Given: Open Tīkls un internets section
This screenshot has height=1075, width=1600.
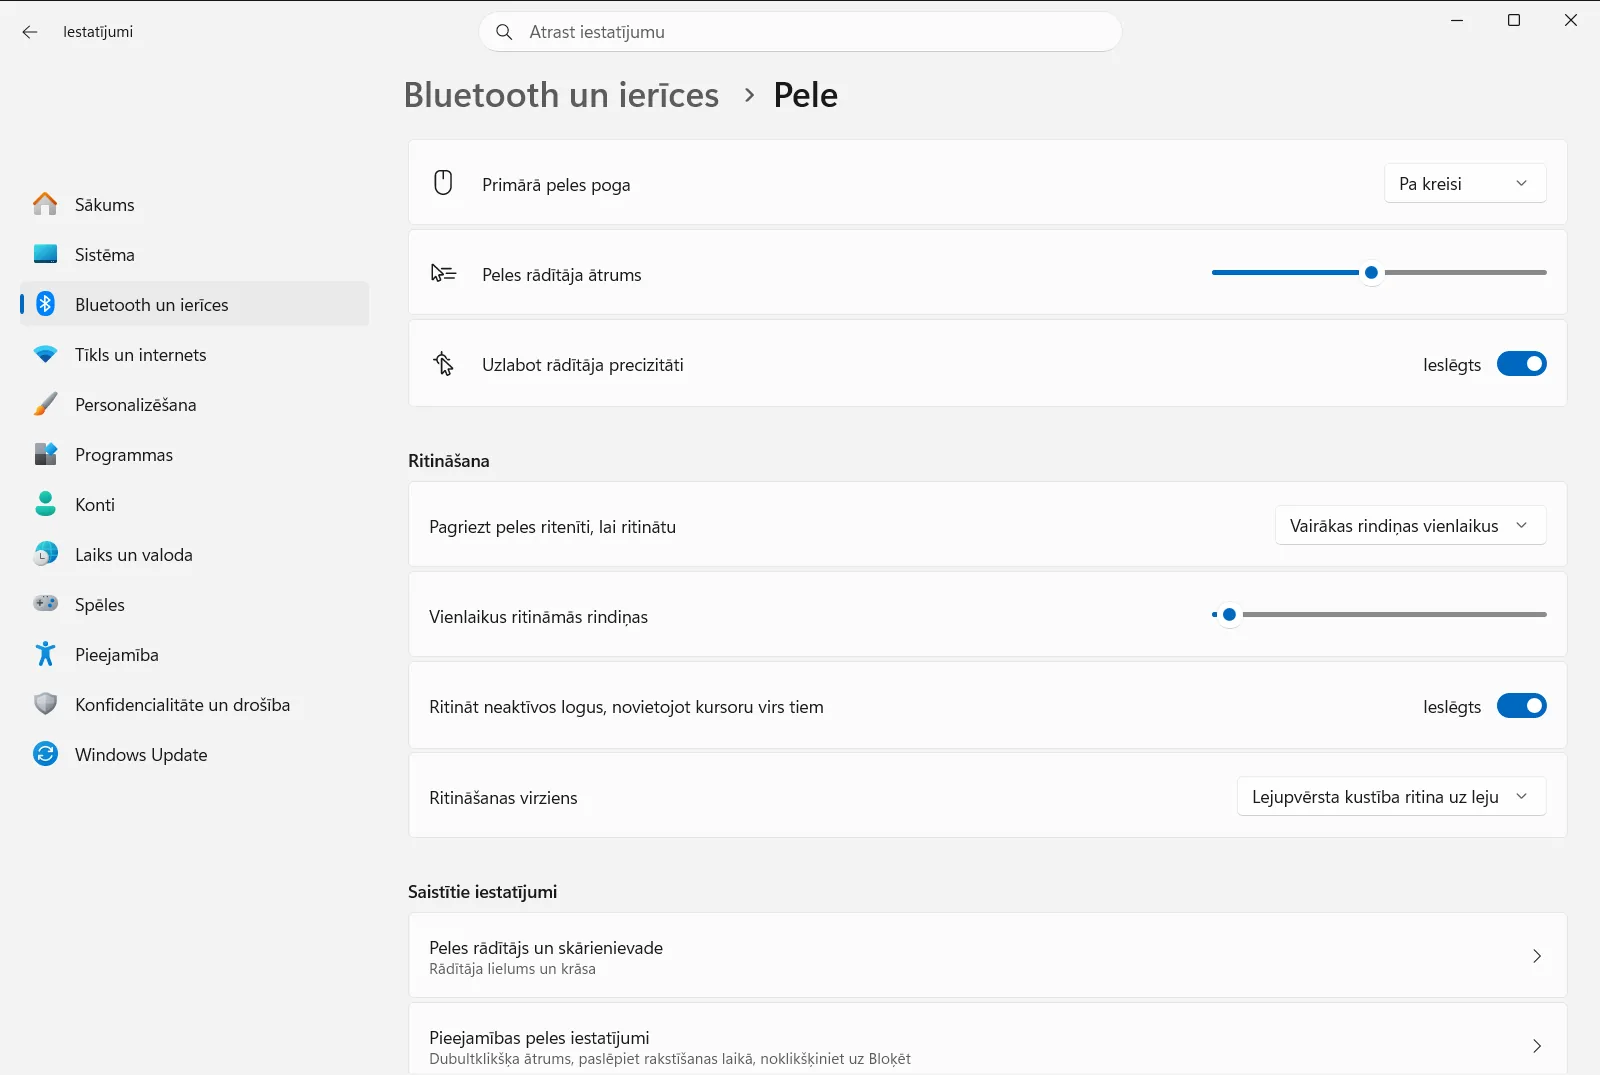Looking at the screenshot, I should [x=195, y=354].
